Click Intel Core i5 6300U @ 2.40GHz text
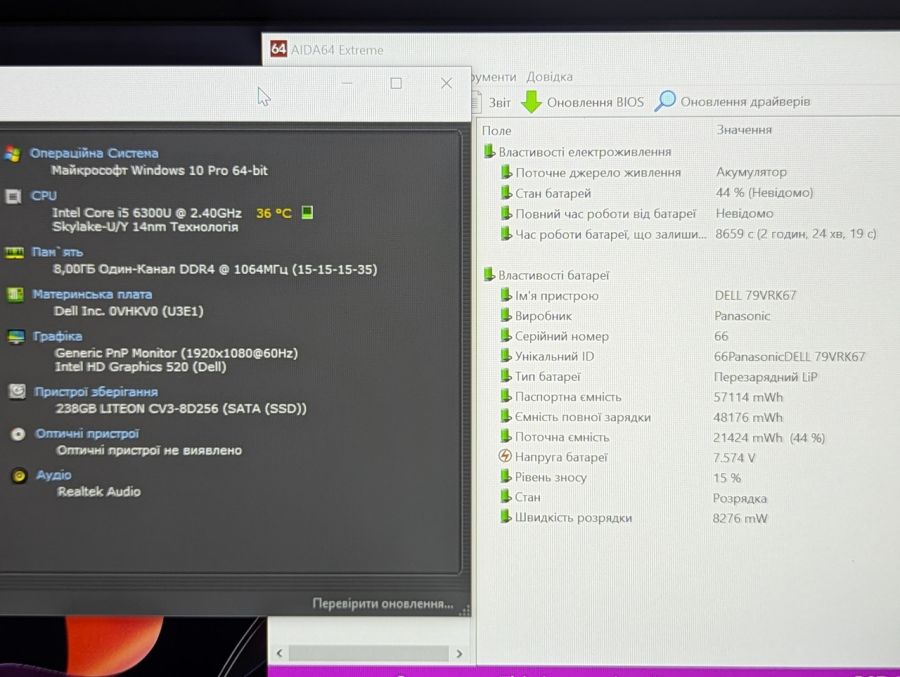This screenshot has width=900, height=677. (147, 213)
